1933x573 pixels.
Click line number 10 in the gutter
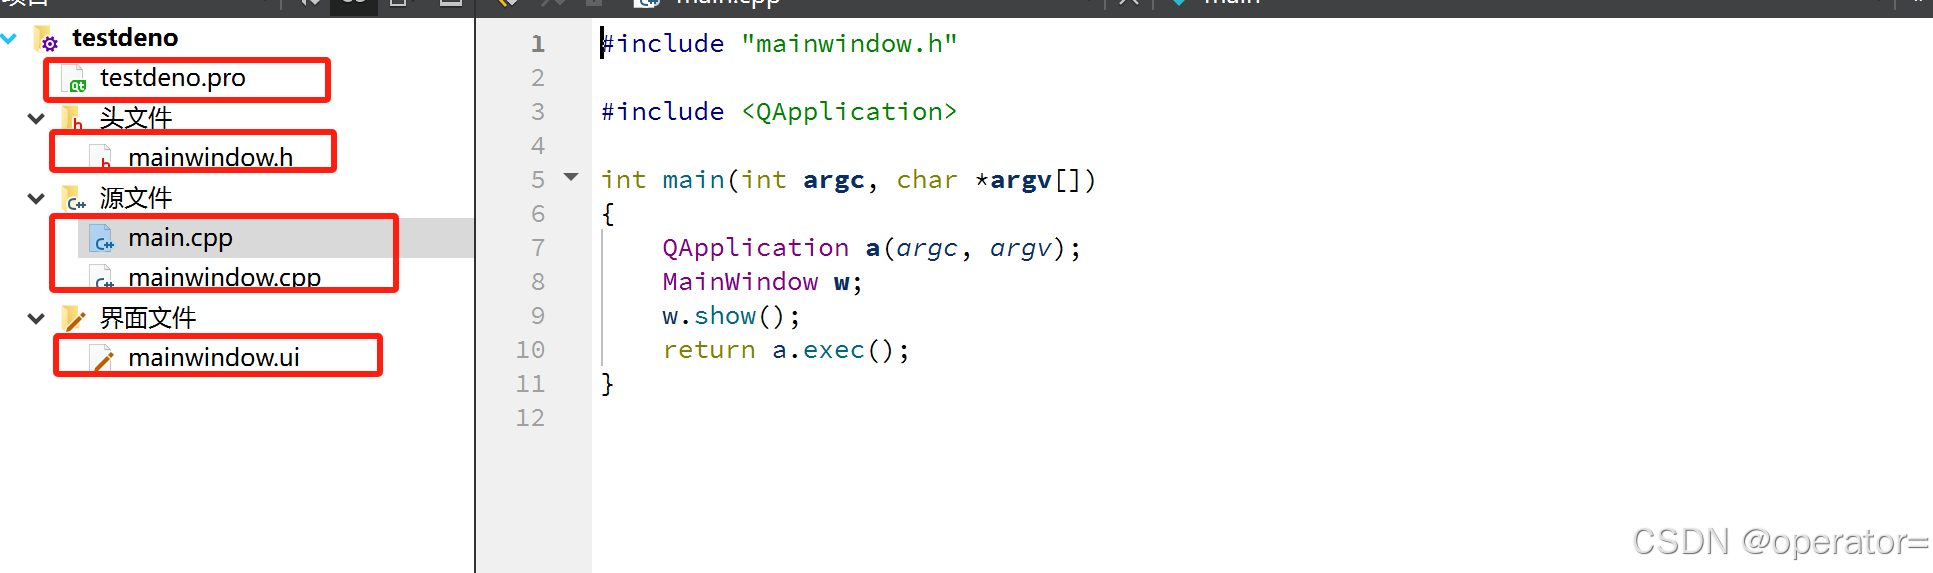point(530,350)
